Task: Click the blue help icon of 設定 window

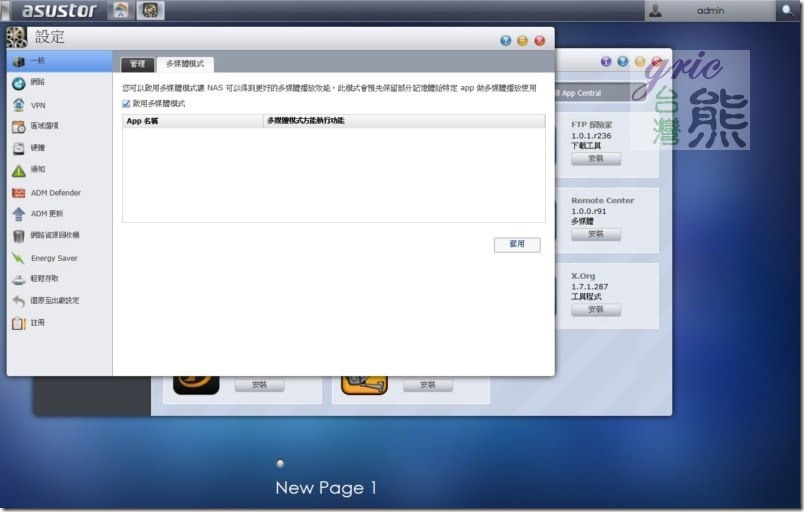Action: pyautogui.click(x=506, y=40)
